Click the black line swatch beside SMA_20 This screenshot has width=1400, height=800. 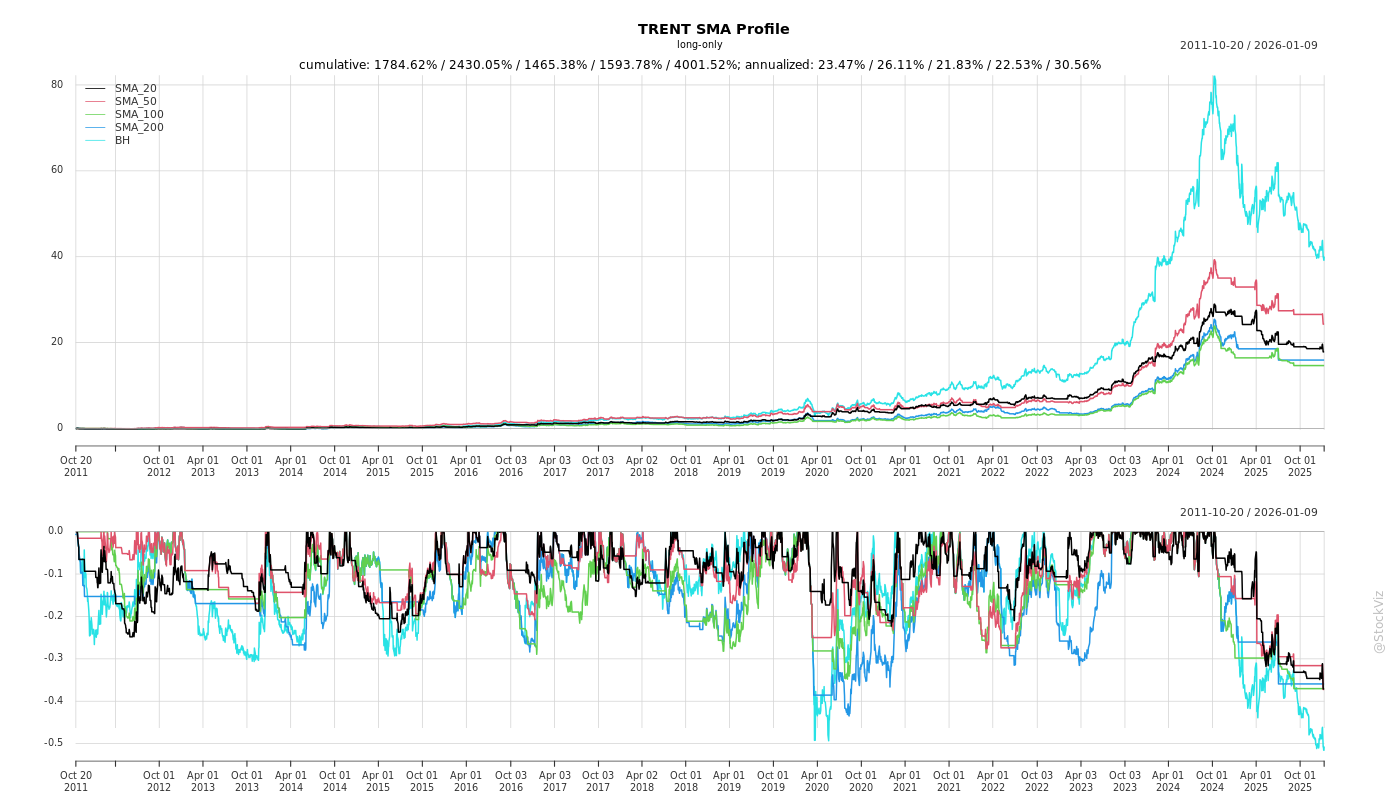(95, 89)
